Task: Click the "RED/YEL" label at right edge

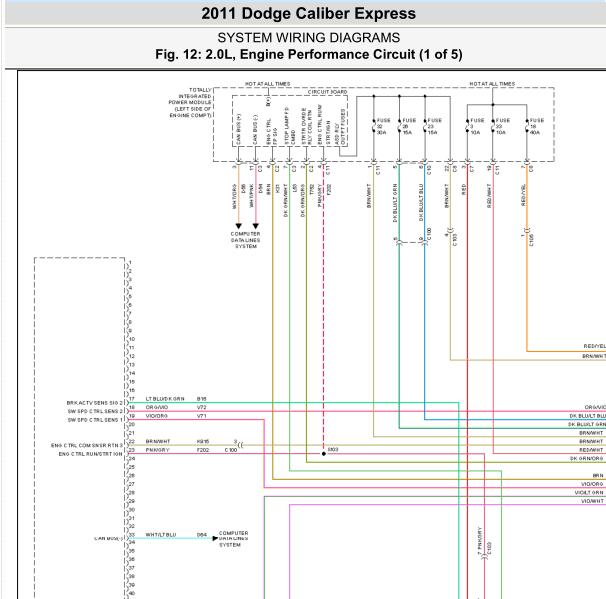Action: pyautogui.click(x=594, y=346)
